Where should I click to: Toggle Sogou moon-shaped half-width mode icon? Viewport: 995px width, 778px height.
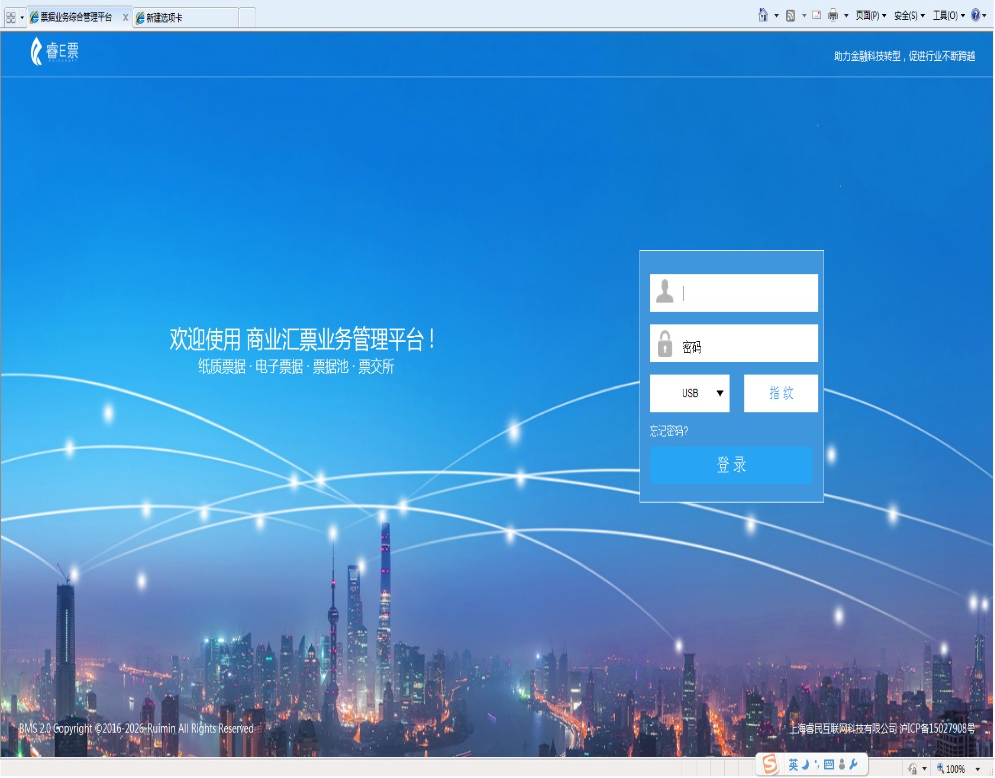806,764
